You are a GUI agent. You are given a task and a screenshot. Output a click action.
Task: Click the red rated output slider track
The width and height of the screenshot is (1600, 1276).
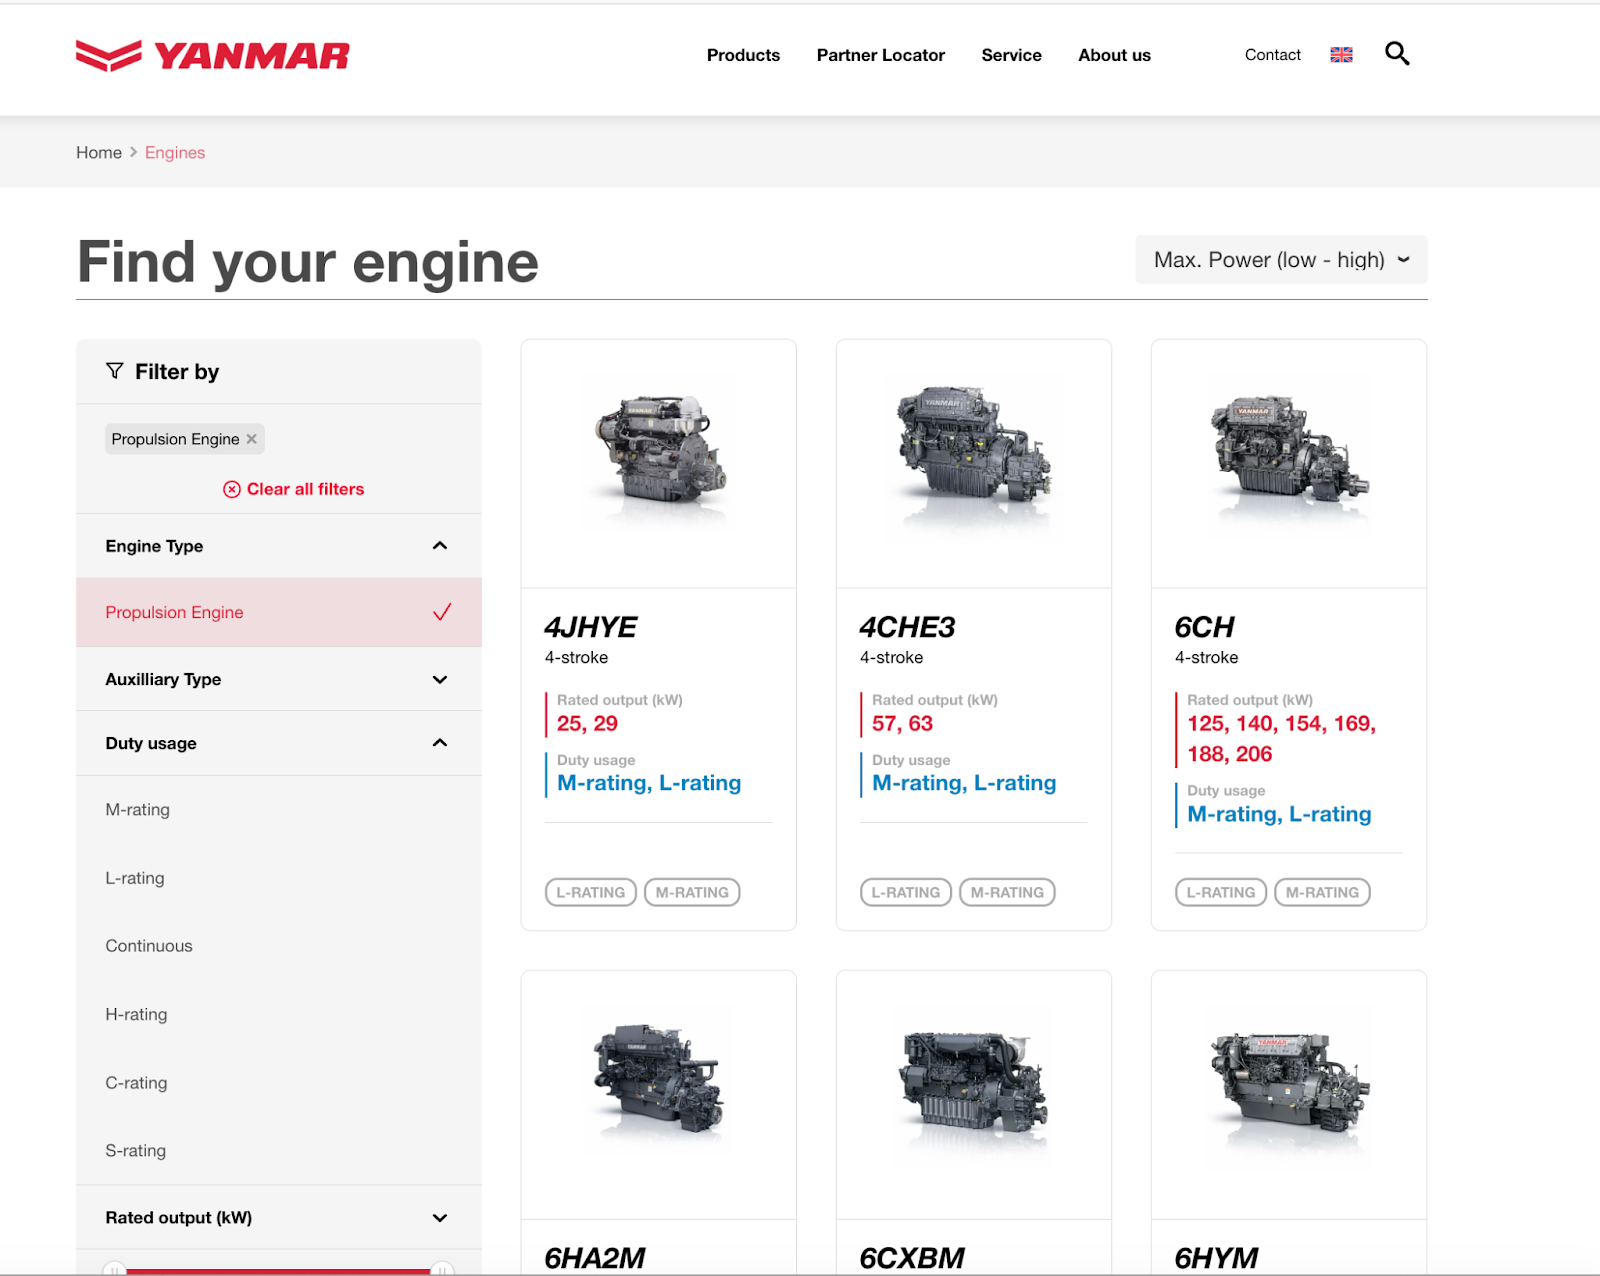coord(279,1271)
